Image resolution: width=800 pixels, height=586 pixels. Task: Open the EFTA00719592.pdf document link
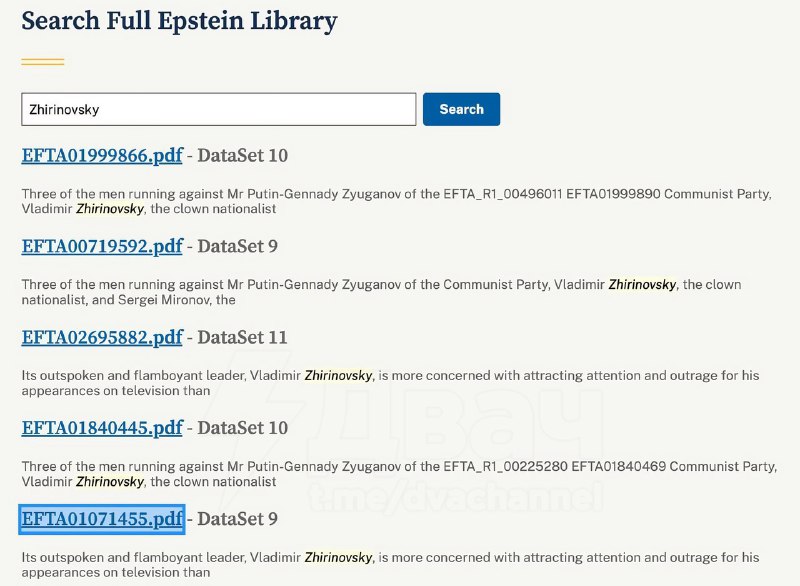pyautogui.click(x=102, y=246)
